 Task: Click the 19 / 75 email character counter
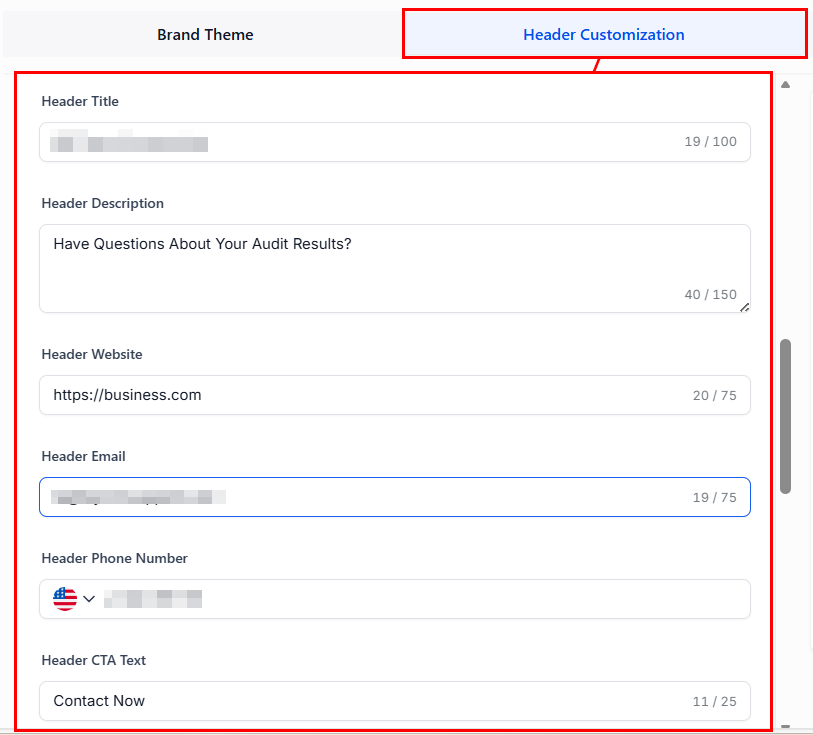click(714, 498)
